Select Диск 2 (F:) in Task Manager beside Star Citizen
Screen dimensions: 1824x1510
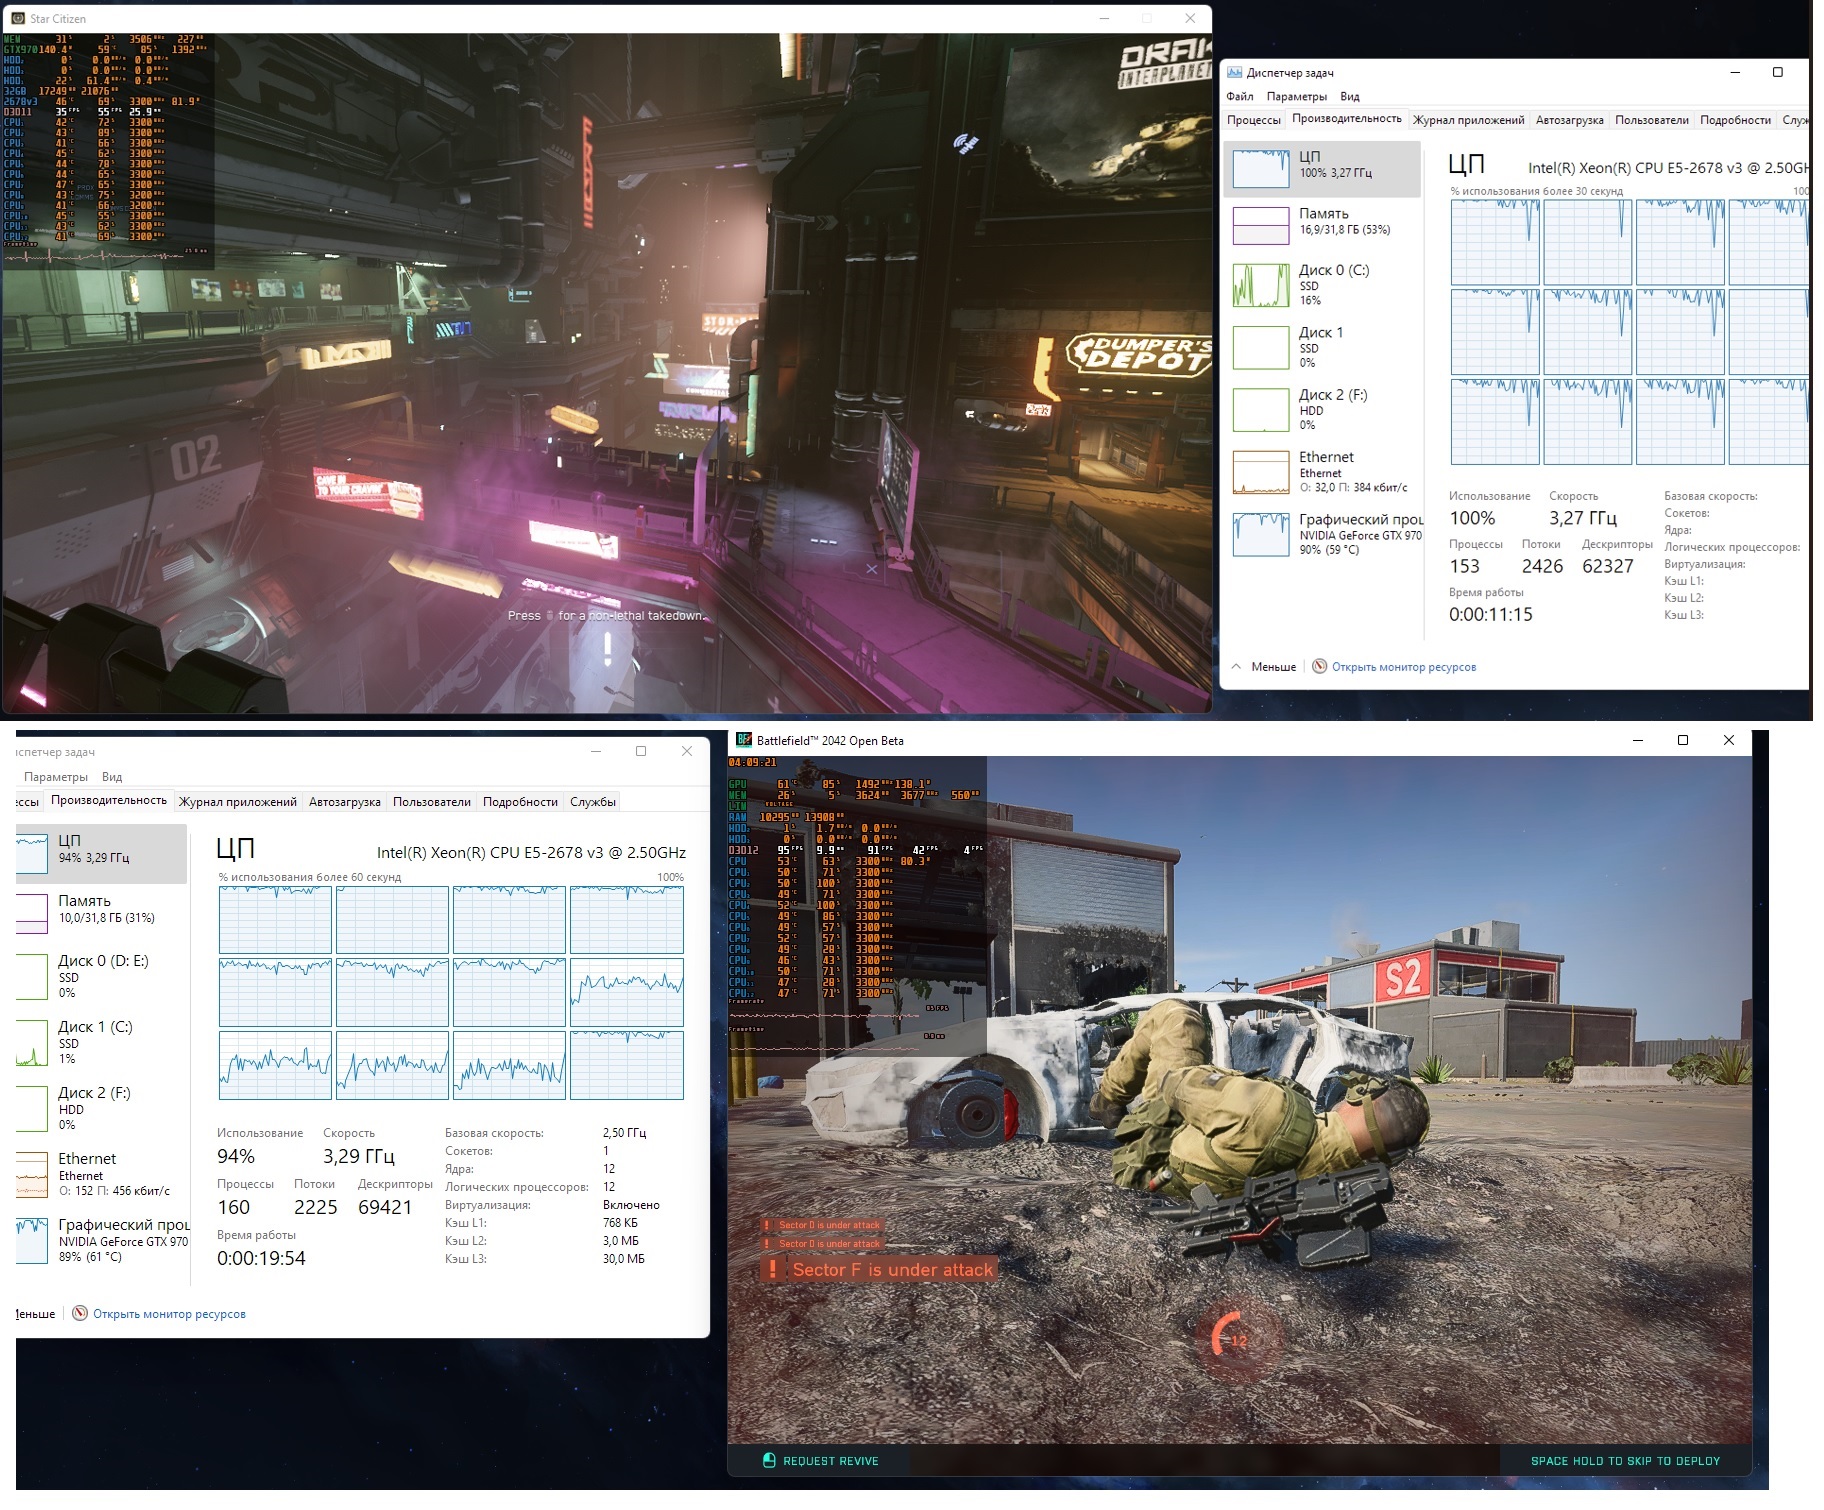click(x=1322, y=410)
